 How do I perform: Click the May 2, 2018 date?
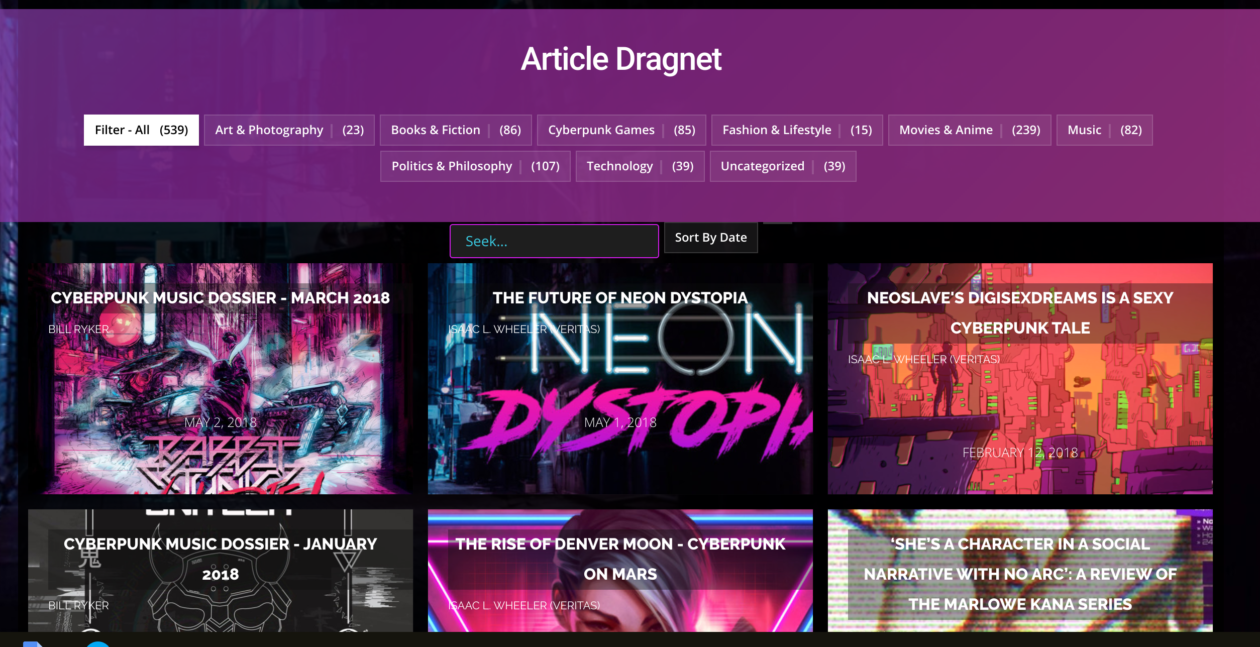coord(220,422)
